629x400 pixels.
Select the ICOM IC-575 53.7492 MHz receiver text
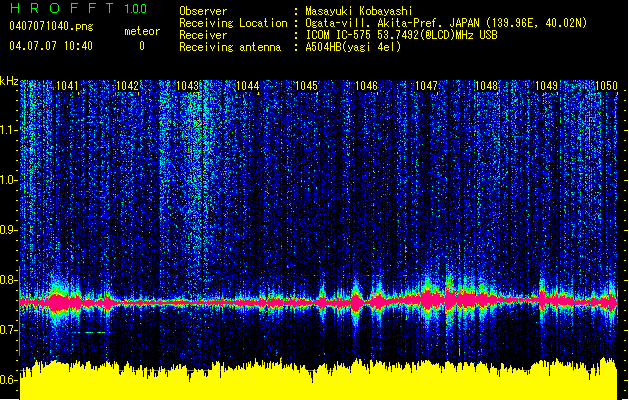pos(402,35)
